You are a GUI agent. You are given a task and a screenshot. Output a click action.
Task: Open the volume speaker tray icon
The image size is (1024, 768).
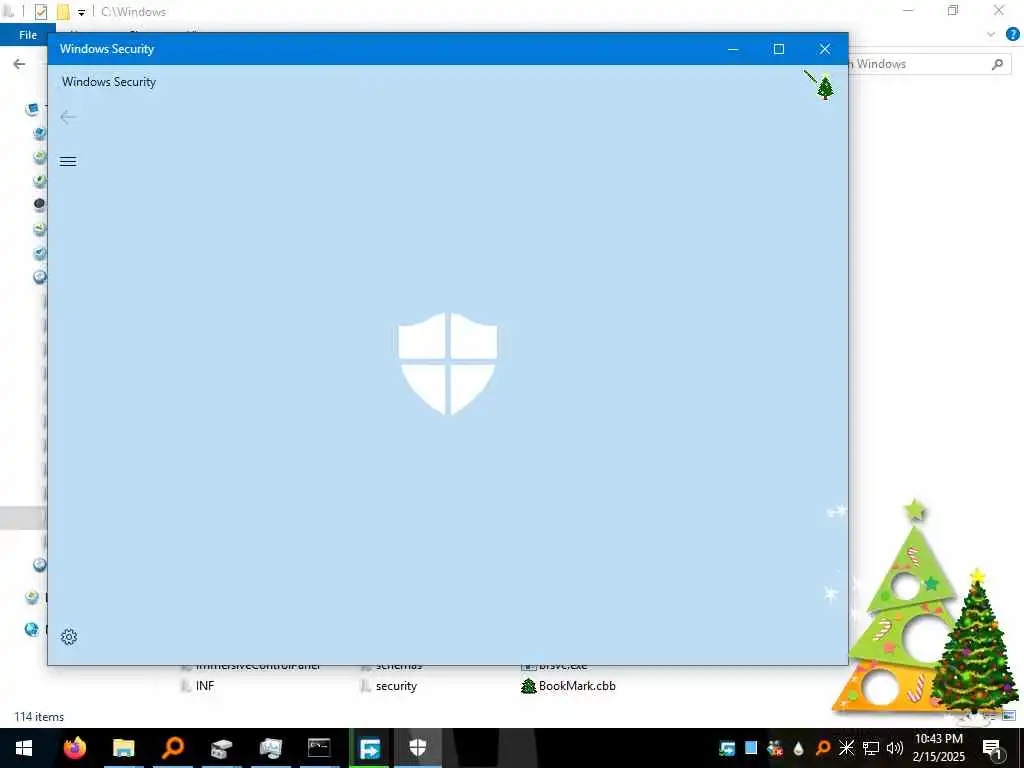tap(895, 748)
